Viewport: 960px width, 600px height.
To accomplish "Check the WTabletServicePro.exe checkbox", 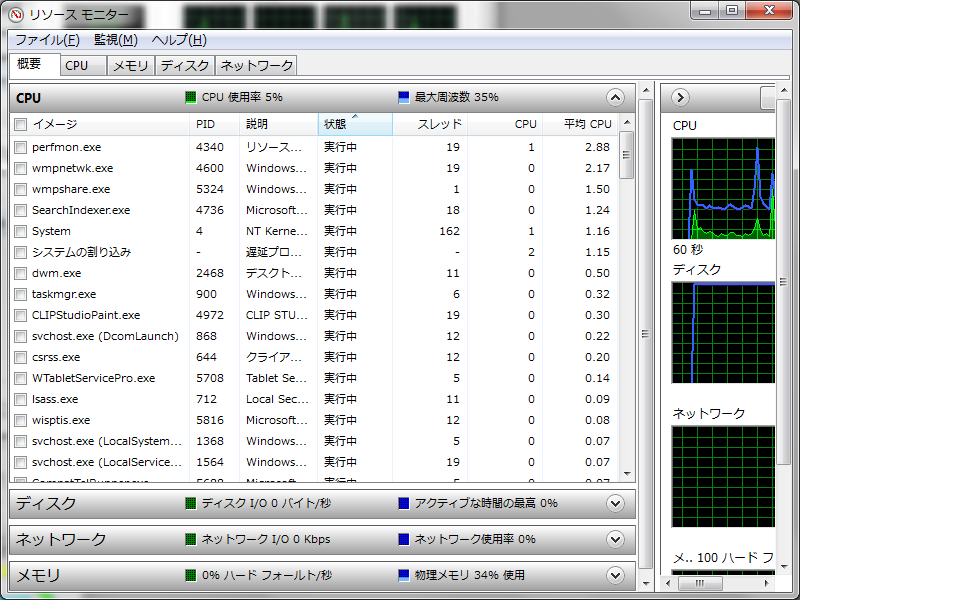I will (21, 378).
